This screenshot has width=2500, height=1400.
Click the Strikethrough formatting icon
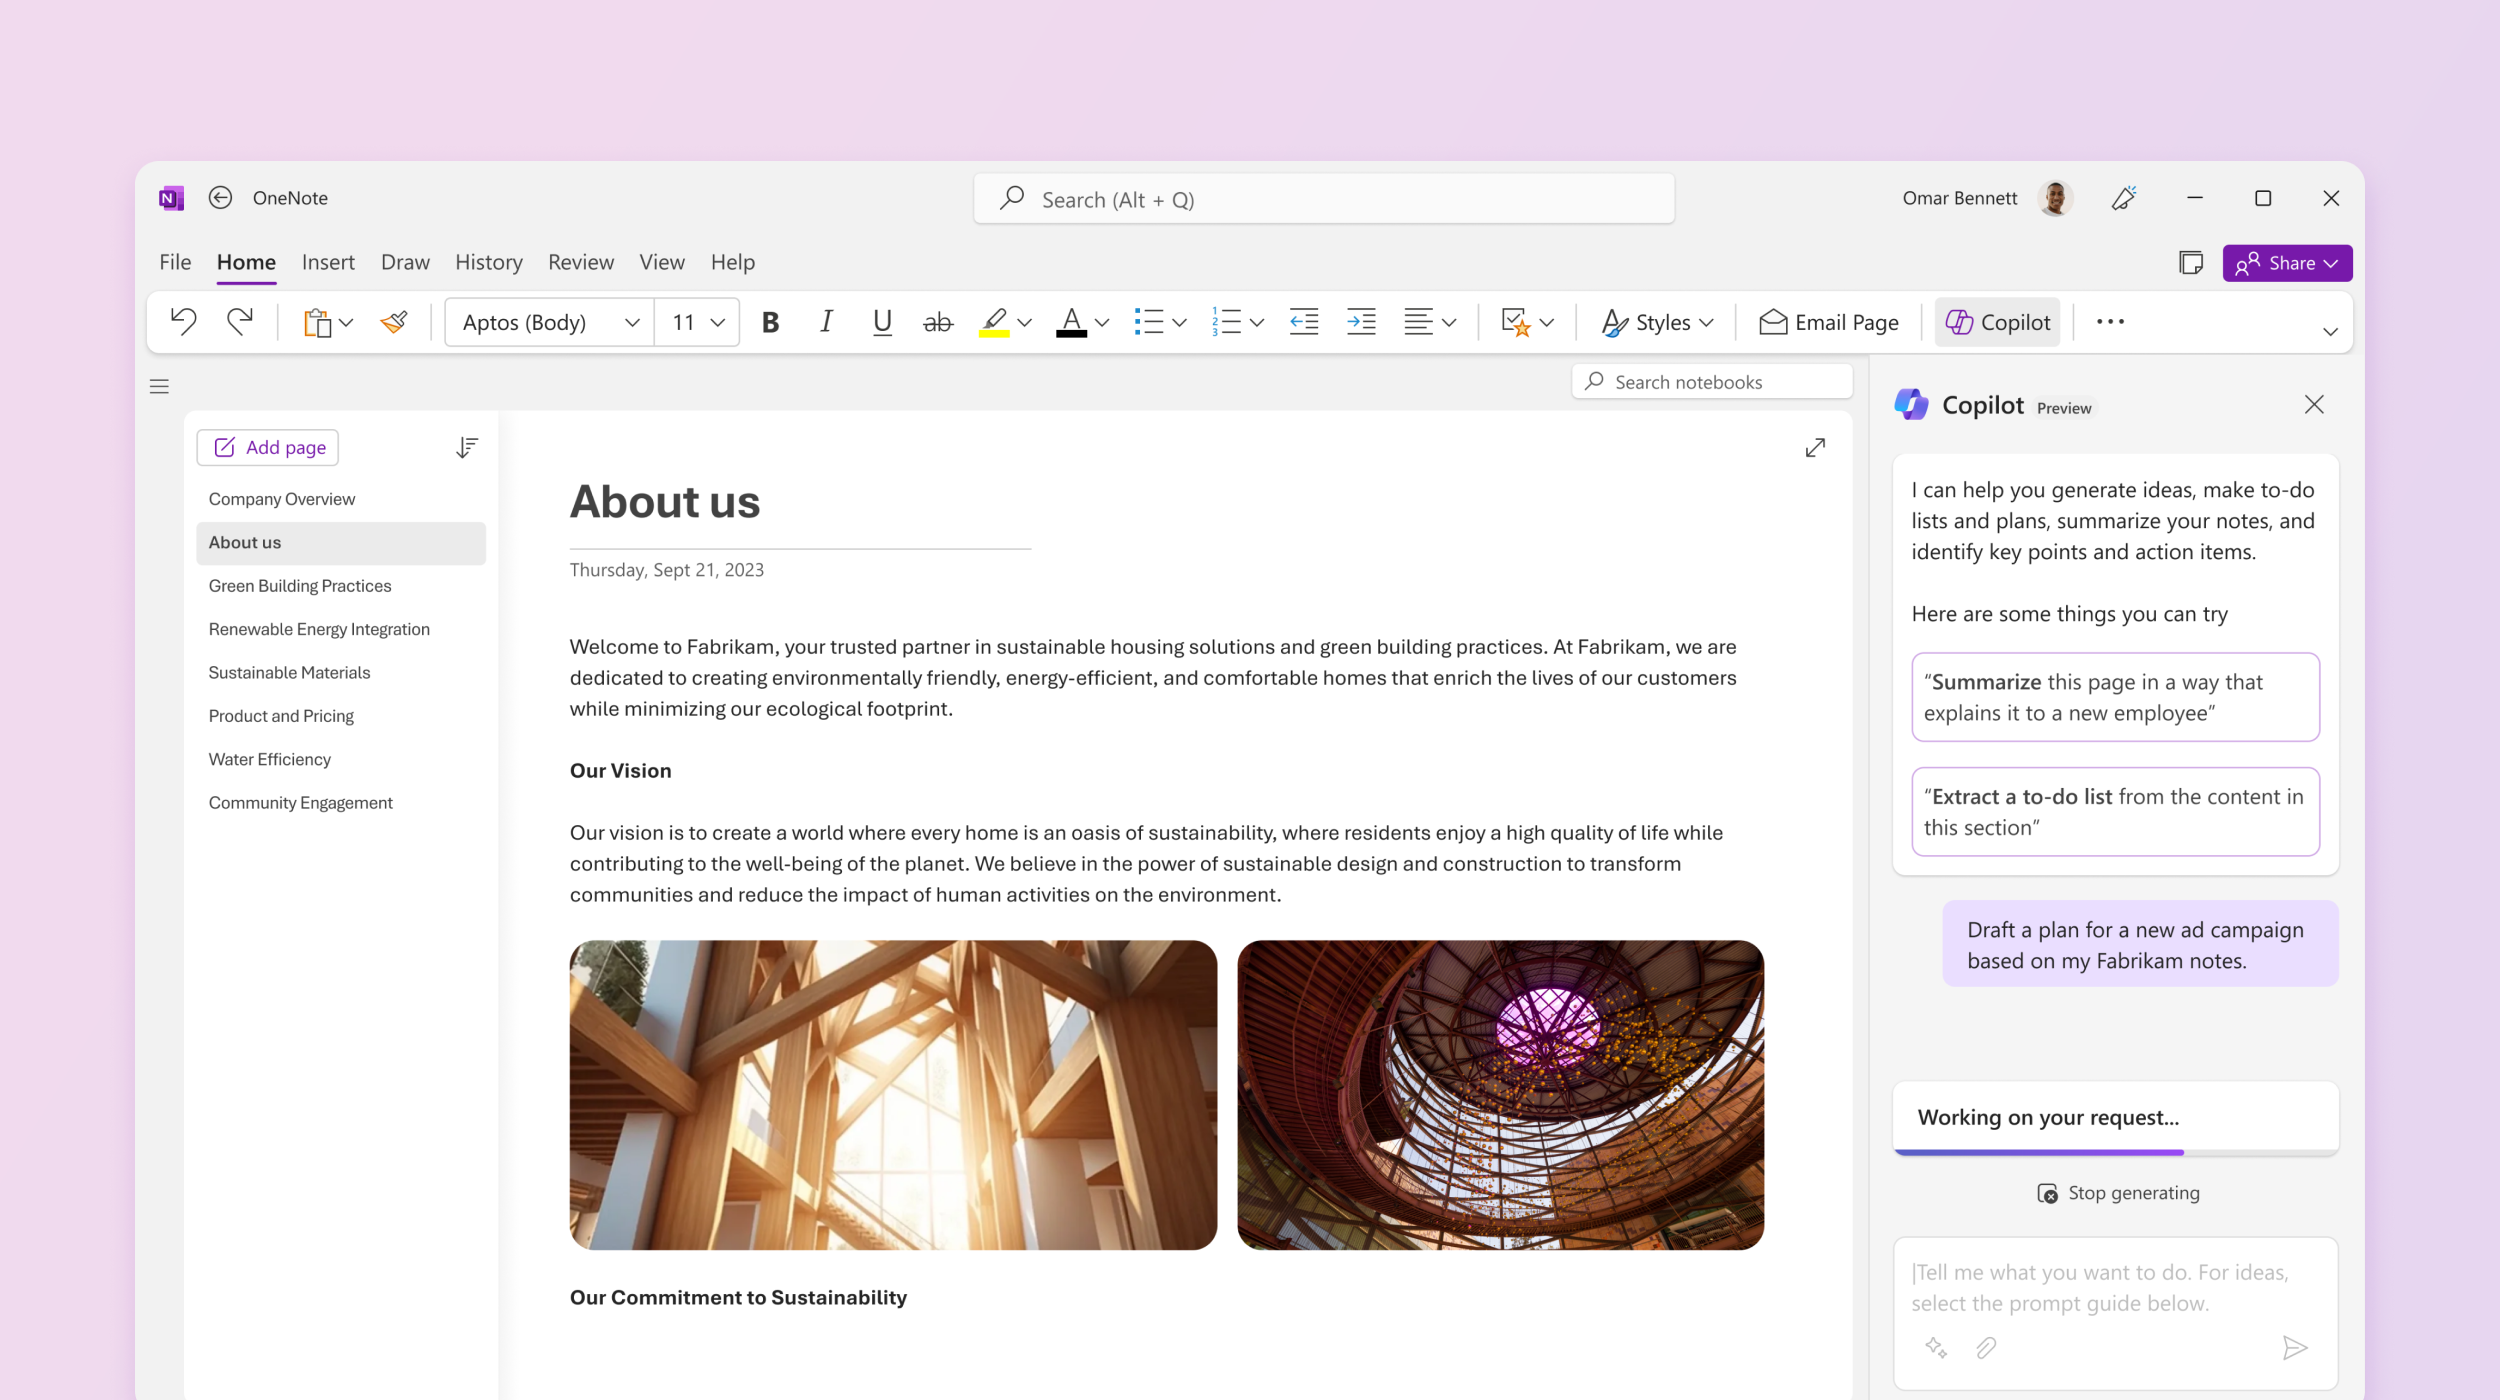pyautogui.click(x=938, y=321)
